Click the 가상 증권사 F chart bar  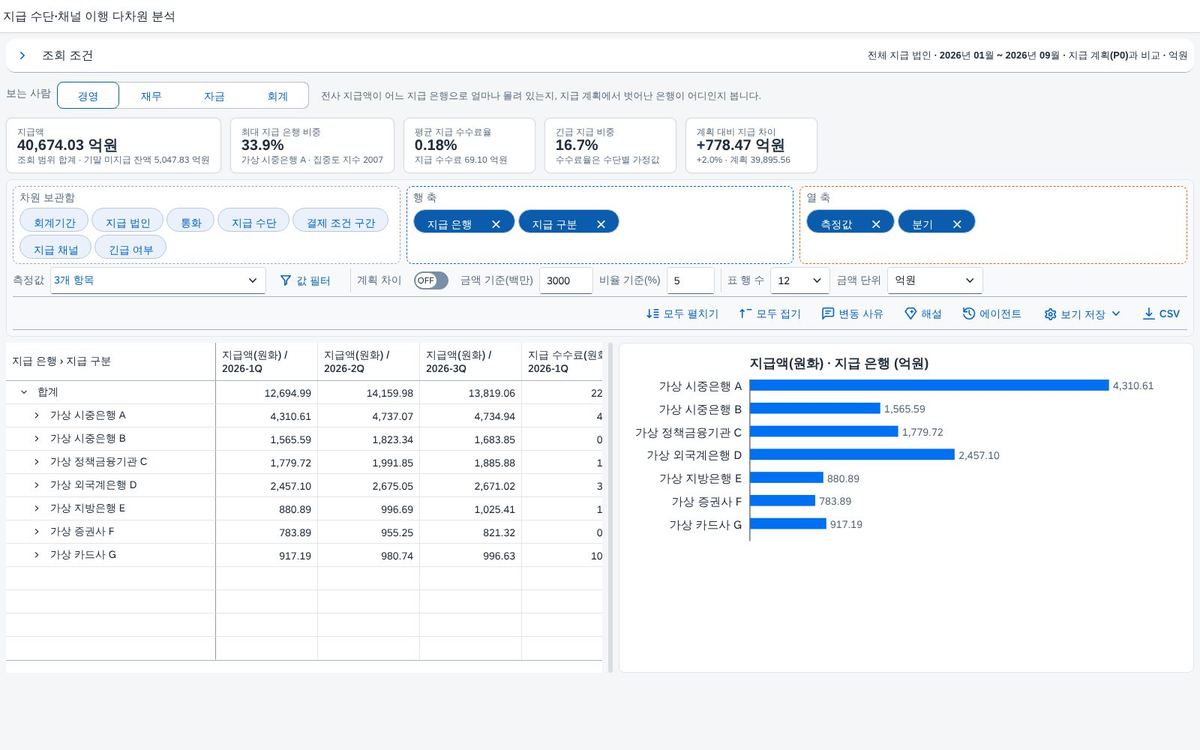pyautogui.click(x=782, y=500)
